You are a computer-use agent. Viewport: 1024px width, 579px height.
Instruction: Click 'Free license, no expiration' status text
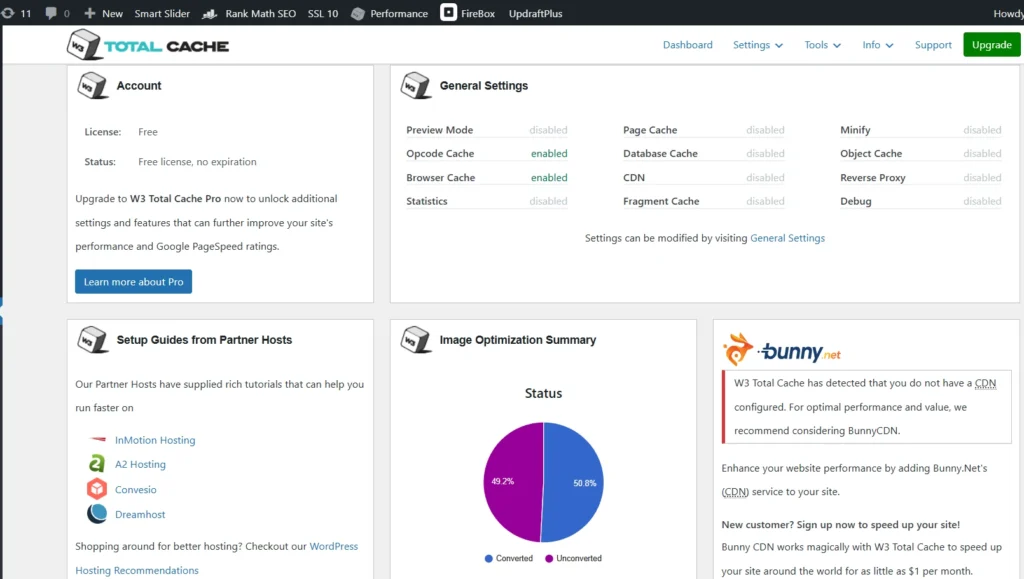click(197, 162)
